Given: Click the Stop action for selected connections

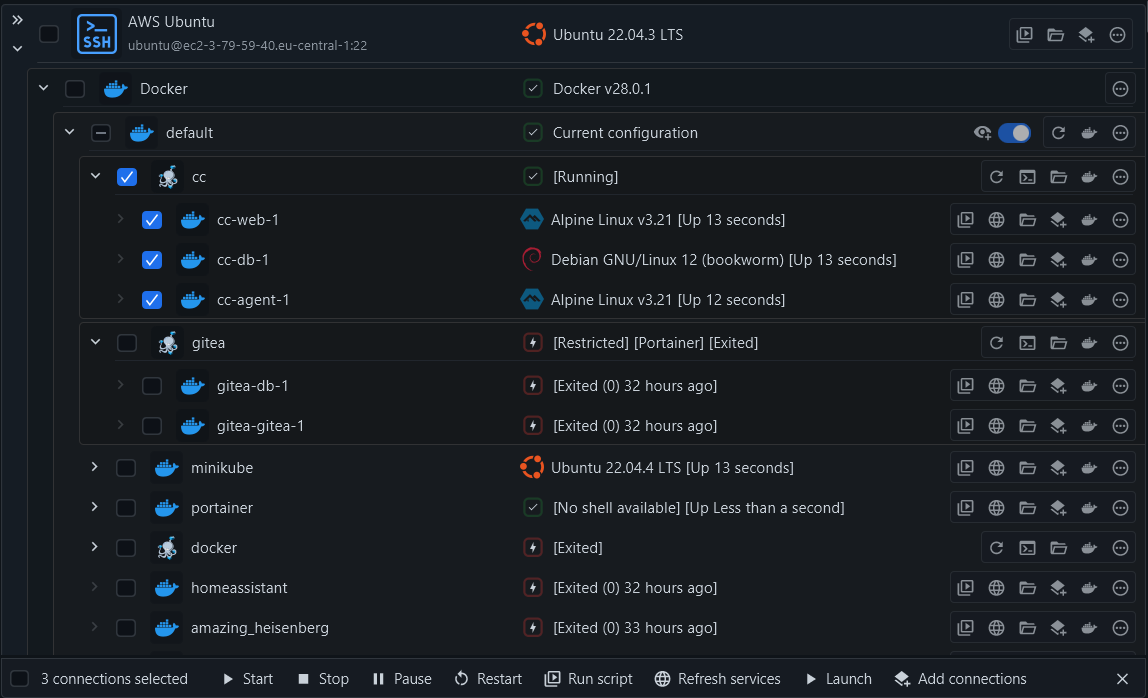Looking at the screenshot, I should 323,679.
